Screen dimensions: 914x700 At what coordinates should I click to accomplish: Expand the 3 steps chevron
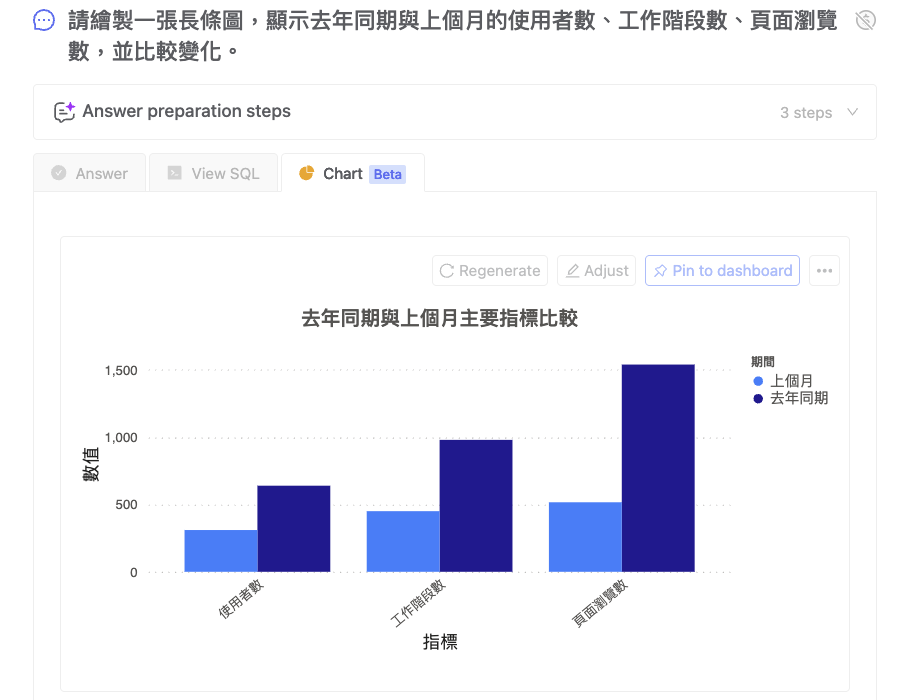[852, 112]
